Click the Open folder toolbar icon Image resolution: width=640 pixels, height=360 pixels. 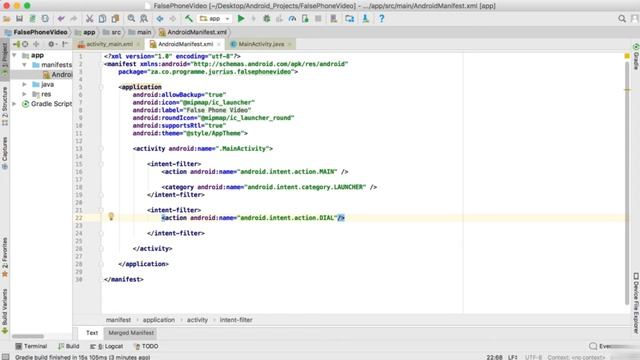(7, 19)
